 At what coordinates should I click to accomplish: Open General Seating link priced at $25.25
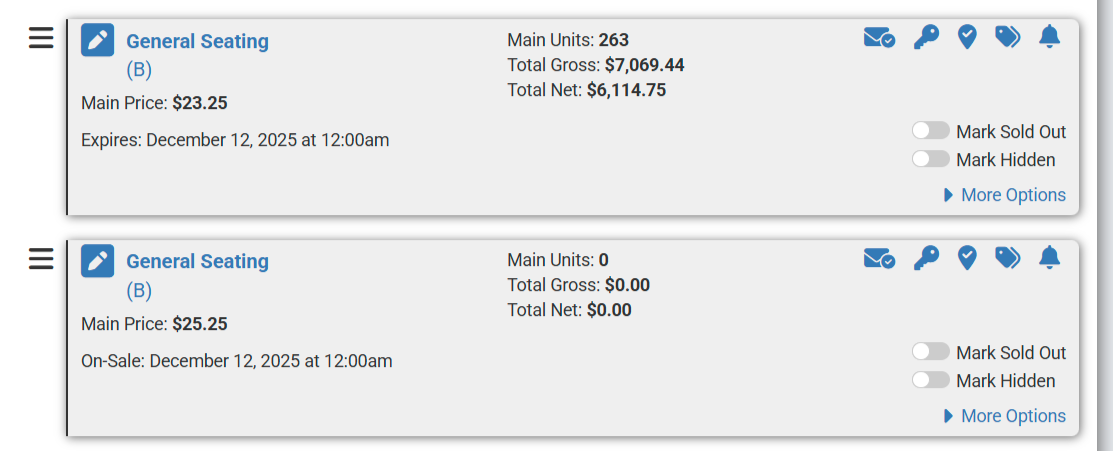pyautogui.click(x=197, y=261)
